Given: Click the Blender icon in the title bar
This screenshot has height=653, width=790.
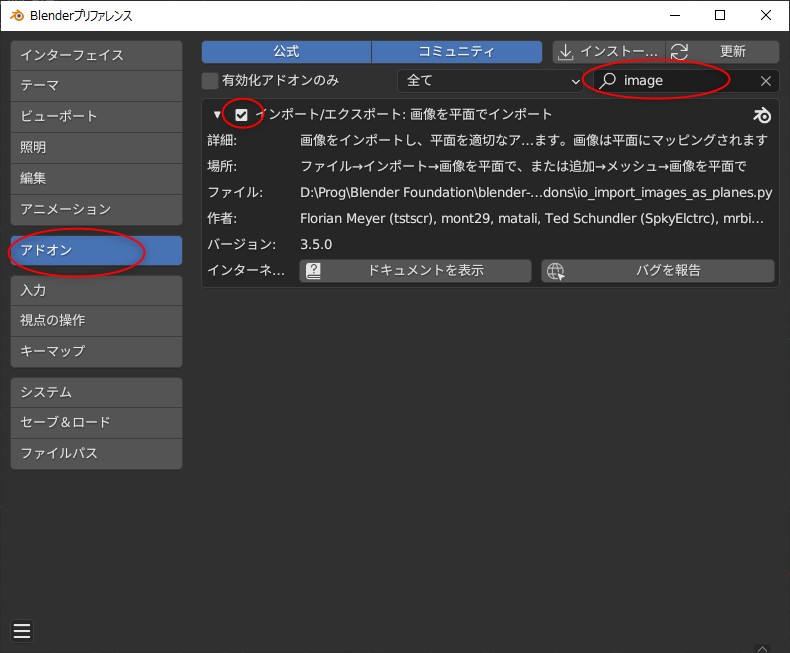Looking at the screenshot, I should coord(16,15).
